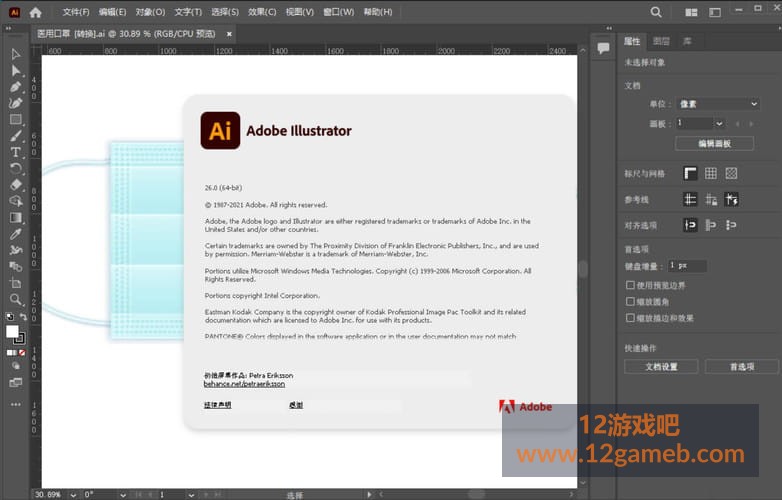The width and height of the screenshot is (782, 500).
Task: Select the Selection tool arrow
Action: [15, 54]
